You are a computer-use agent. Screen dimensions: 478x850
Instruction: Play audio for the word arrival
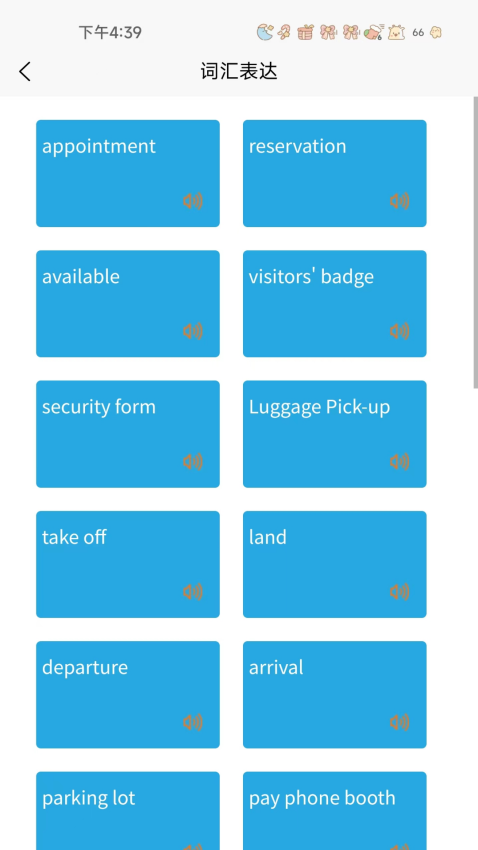click(x=399, y=723)
